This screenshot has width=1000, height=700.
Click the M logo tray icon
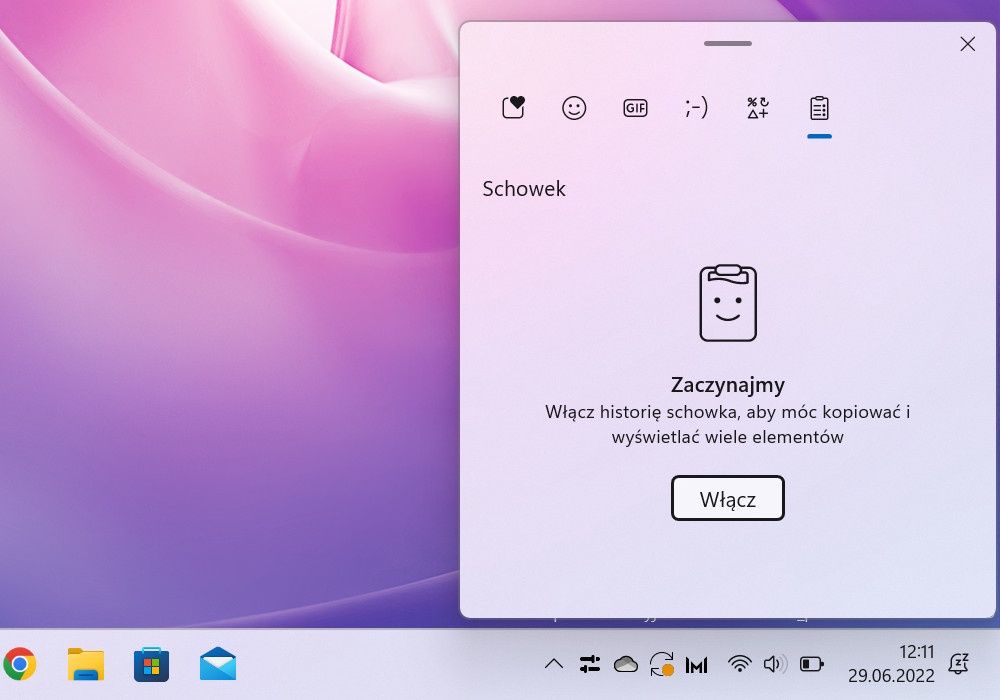tap(696, 665)
